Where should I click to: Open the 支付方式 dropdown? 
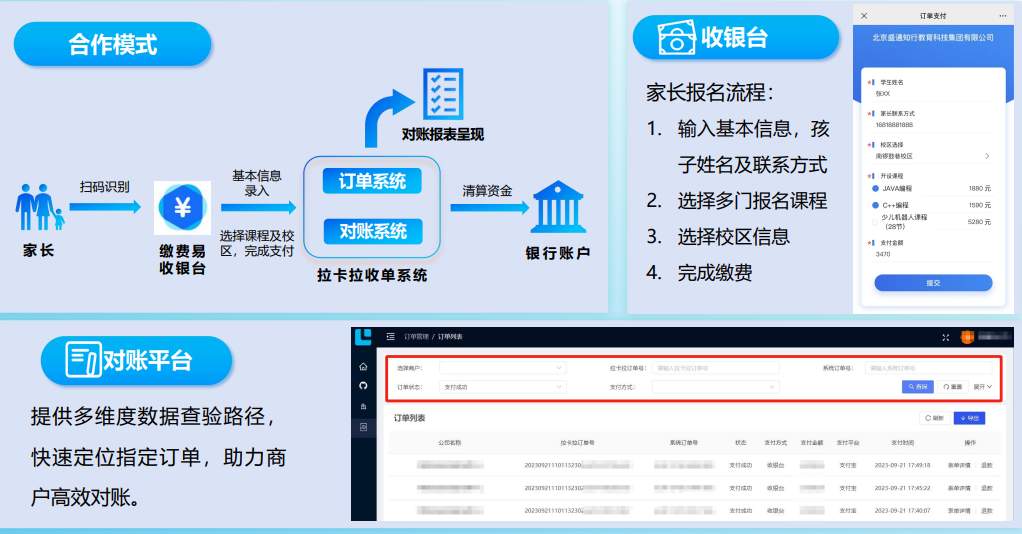coord(716,387)
